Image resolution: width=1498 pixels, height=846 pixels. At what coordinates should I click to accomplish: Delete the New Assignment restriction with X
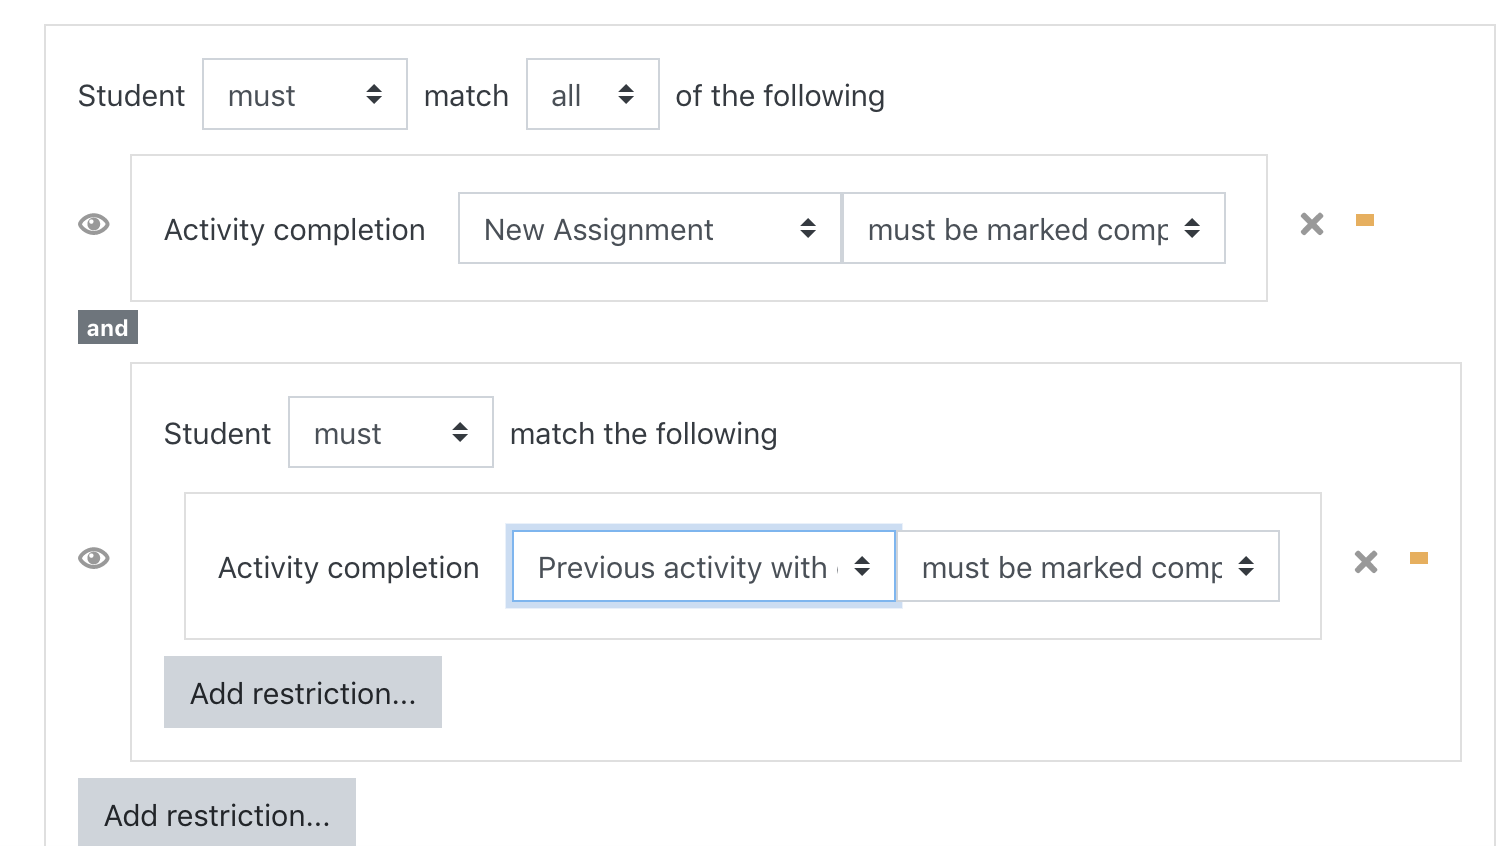[x=1312, y=224]
